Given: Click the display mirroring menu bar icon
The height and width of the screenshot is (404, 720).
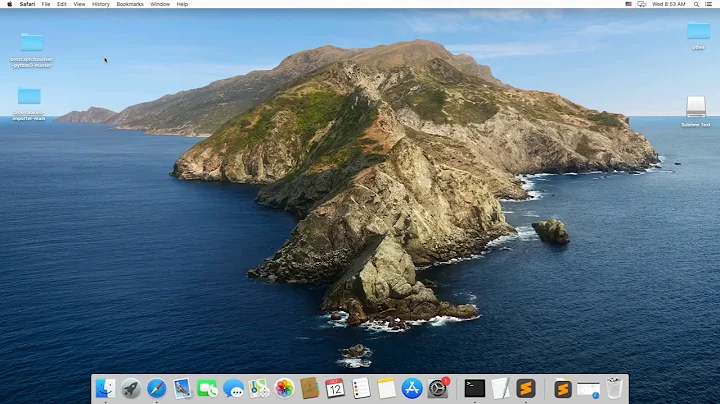Looking at the screenshot, I should [x=641, y=4].
